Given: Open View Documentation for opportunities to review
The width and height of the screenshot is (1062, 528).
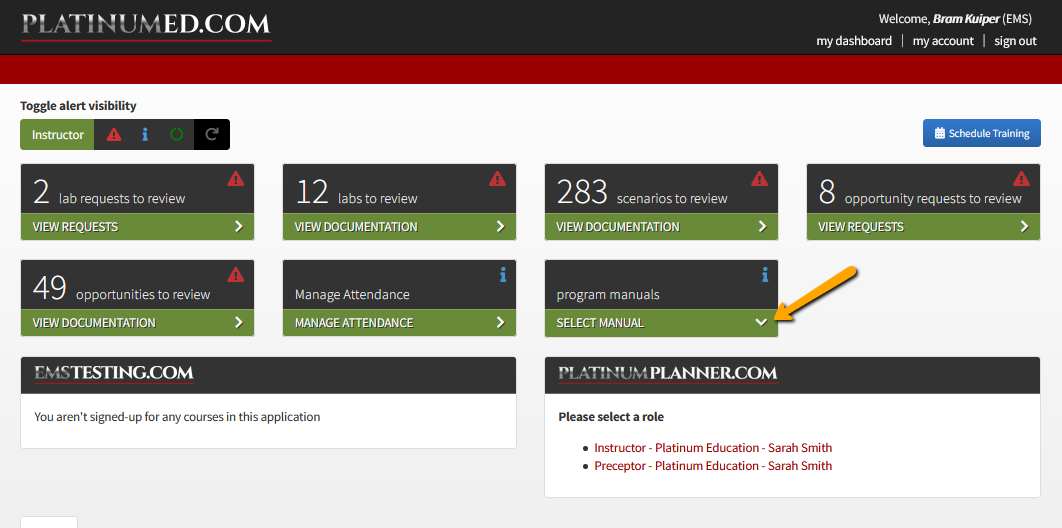Looking at the screenshot, I should click(137, 323).
